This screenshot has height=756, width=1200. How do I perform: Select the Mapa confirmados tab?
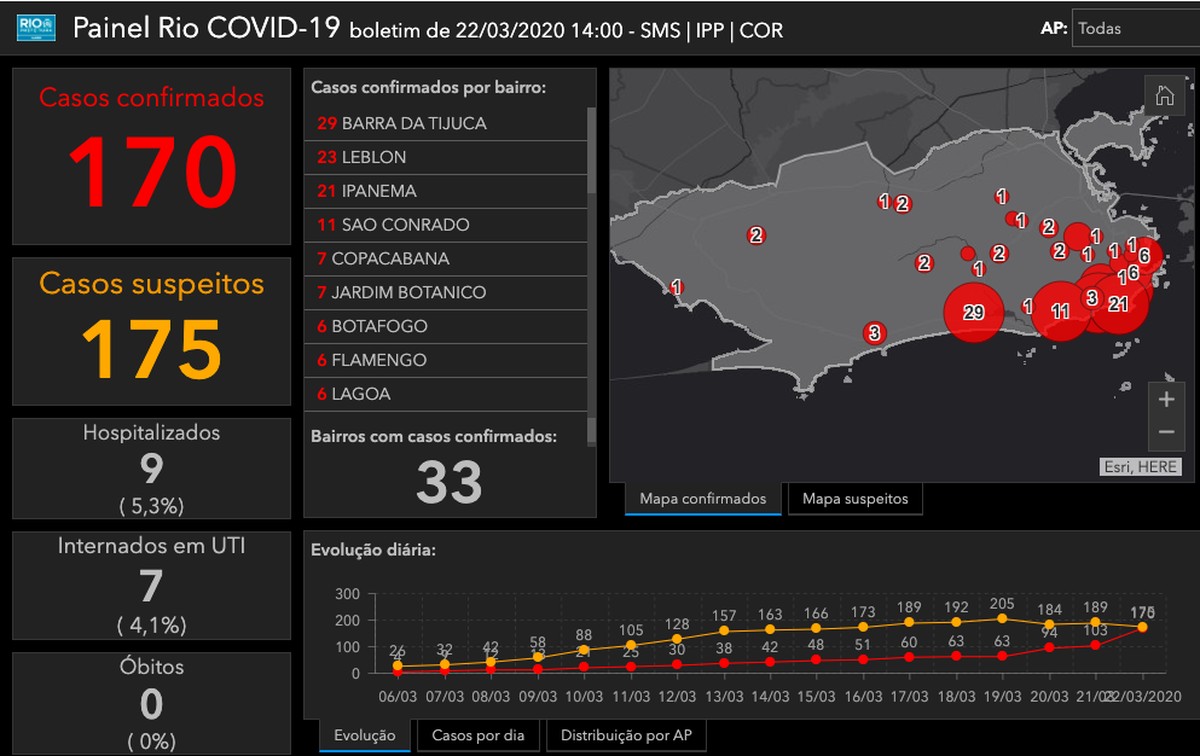point(703,498)
